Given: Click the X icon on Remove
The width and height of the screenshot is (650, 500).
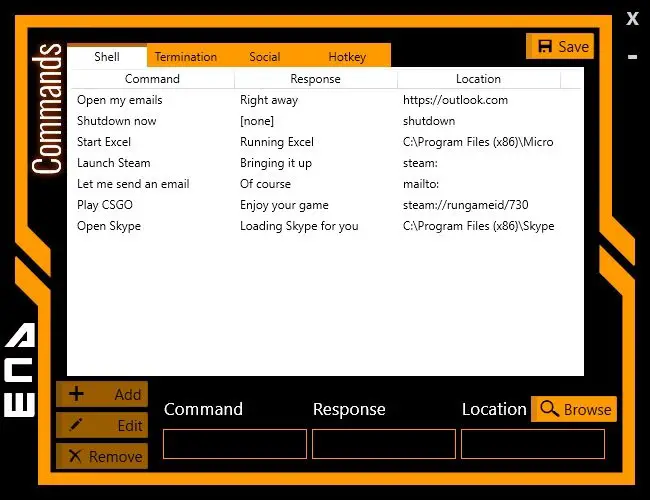Looking at the screenshot, I should 75,456.
